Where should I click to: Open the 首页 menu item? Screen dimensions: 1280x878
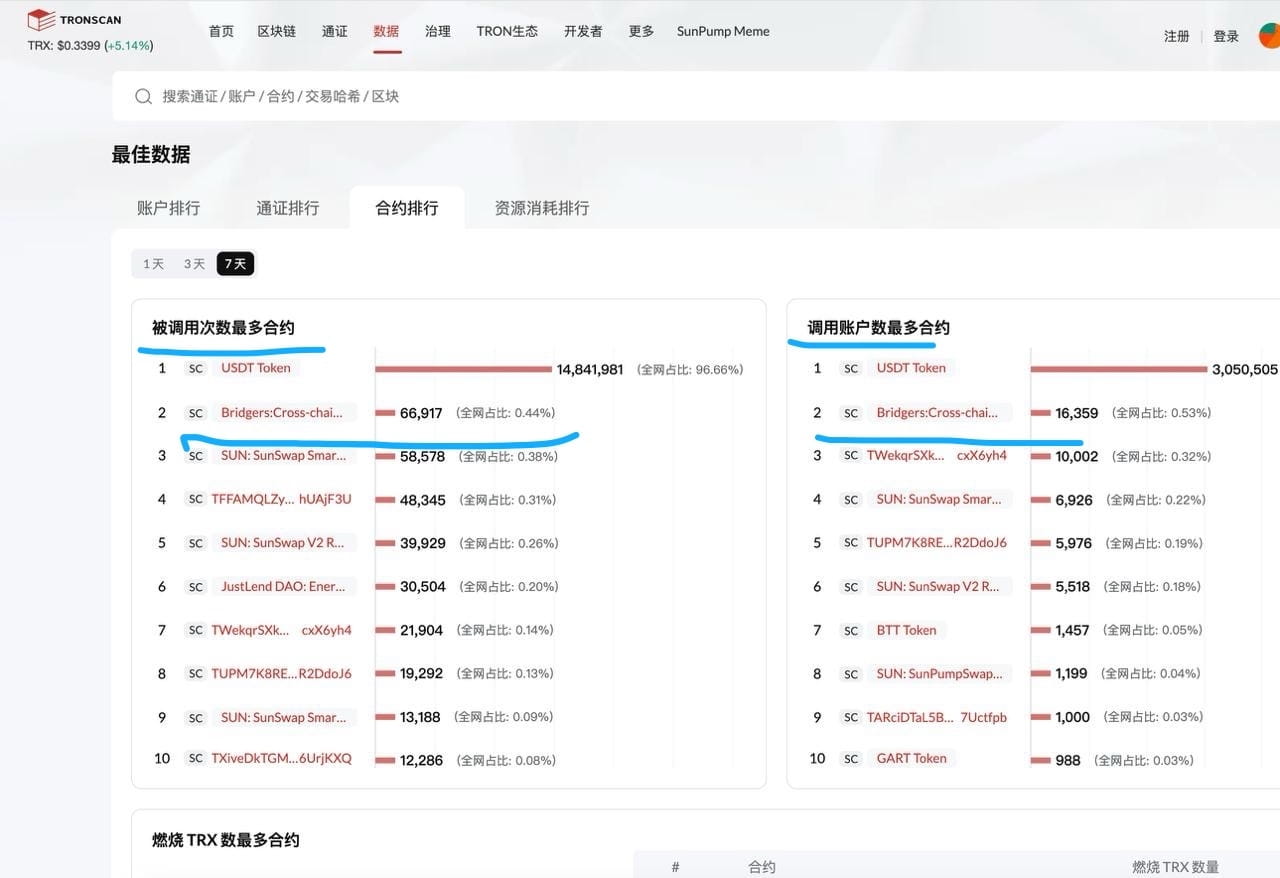(x=221, y=31)
